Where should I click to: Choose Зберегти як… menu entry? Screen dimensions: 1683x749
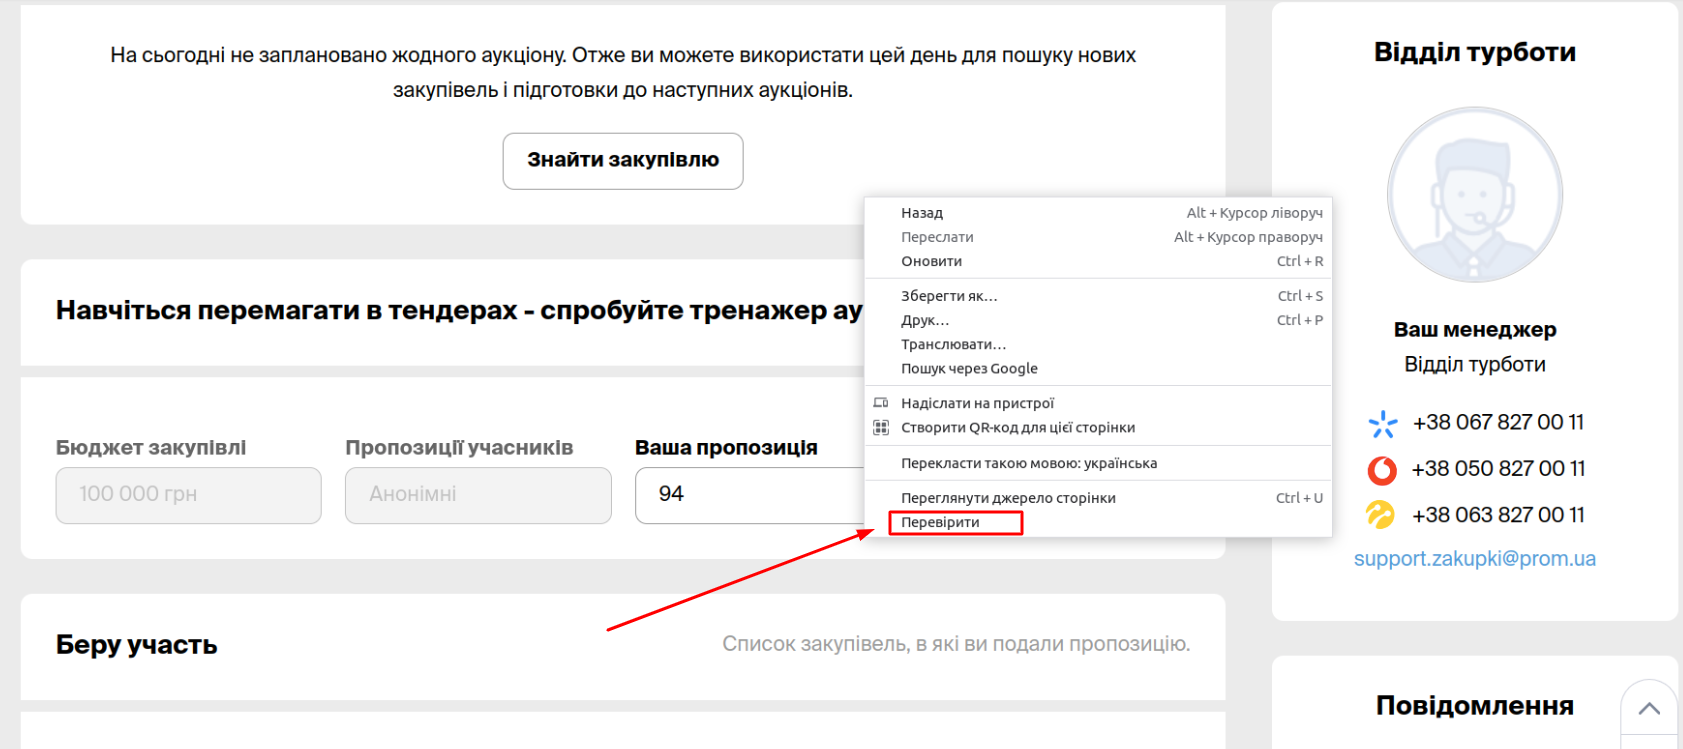[949, 296]
